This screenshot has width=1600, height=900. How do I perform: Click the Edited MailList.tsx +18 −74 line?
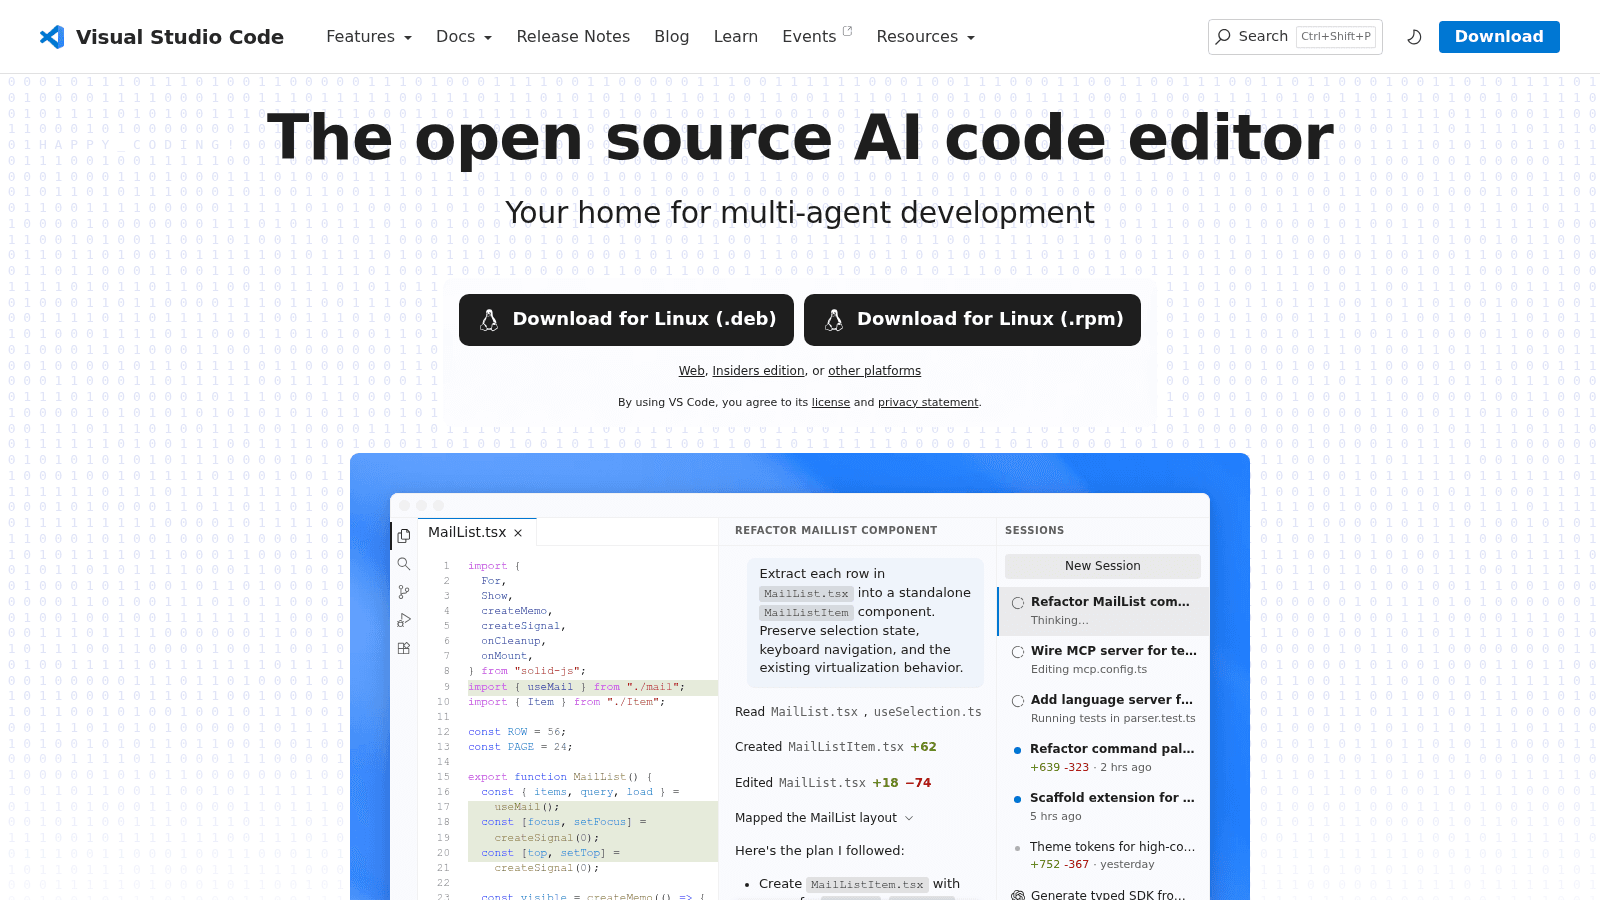click(833, 783)
